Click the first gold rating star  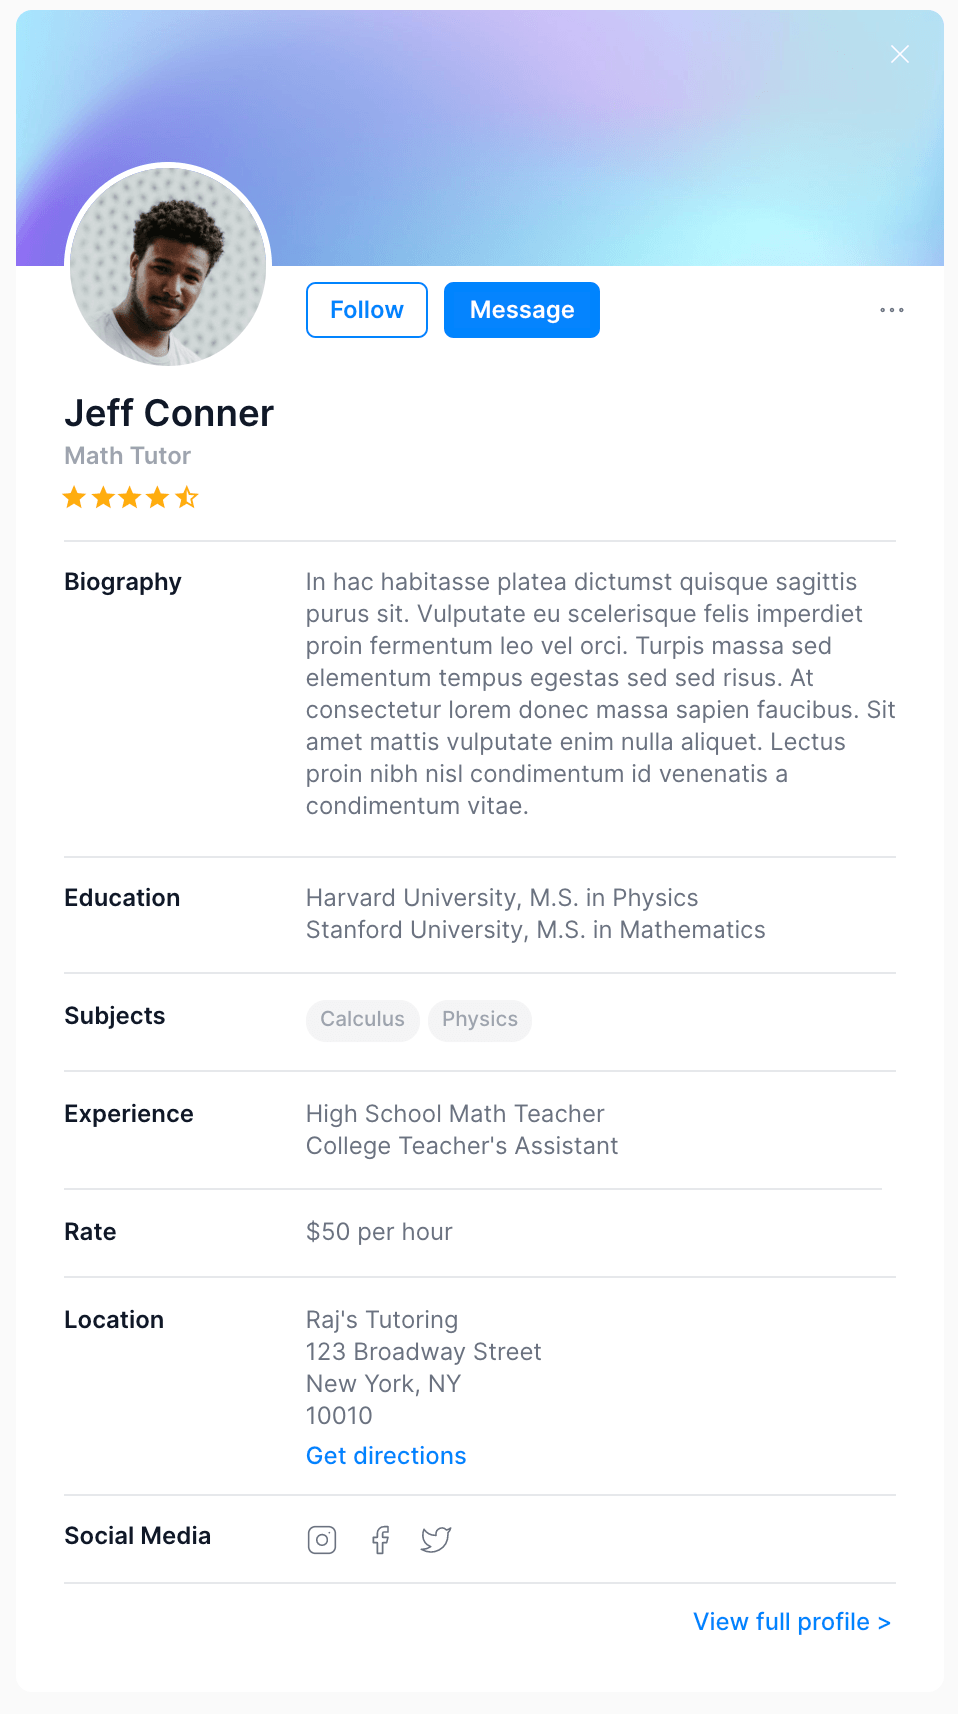click(x=74, y=497)
